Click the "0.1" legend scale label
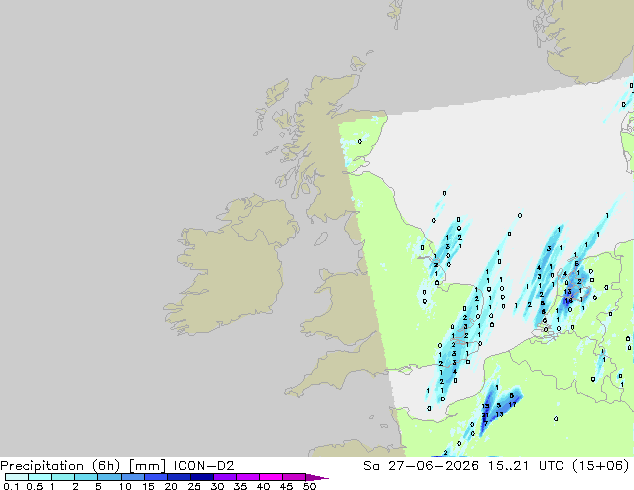634x490 pixels. coord(11,486)
